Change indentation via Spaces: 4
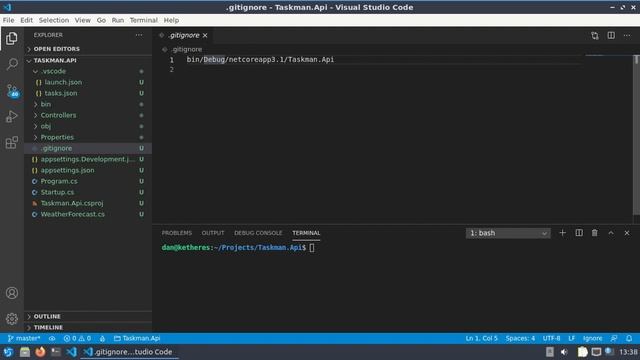The image size is (640, 360). pos(520,338)
